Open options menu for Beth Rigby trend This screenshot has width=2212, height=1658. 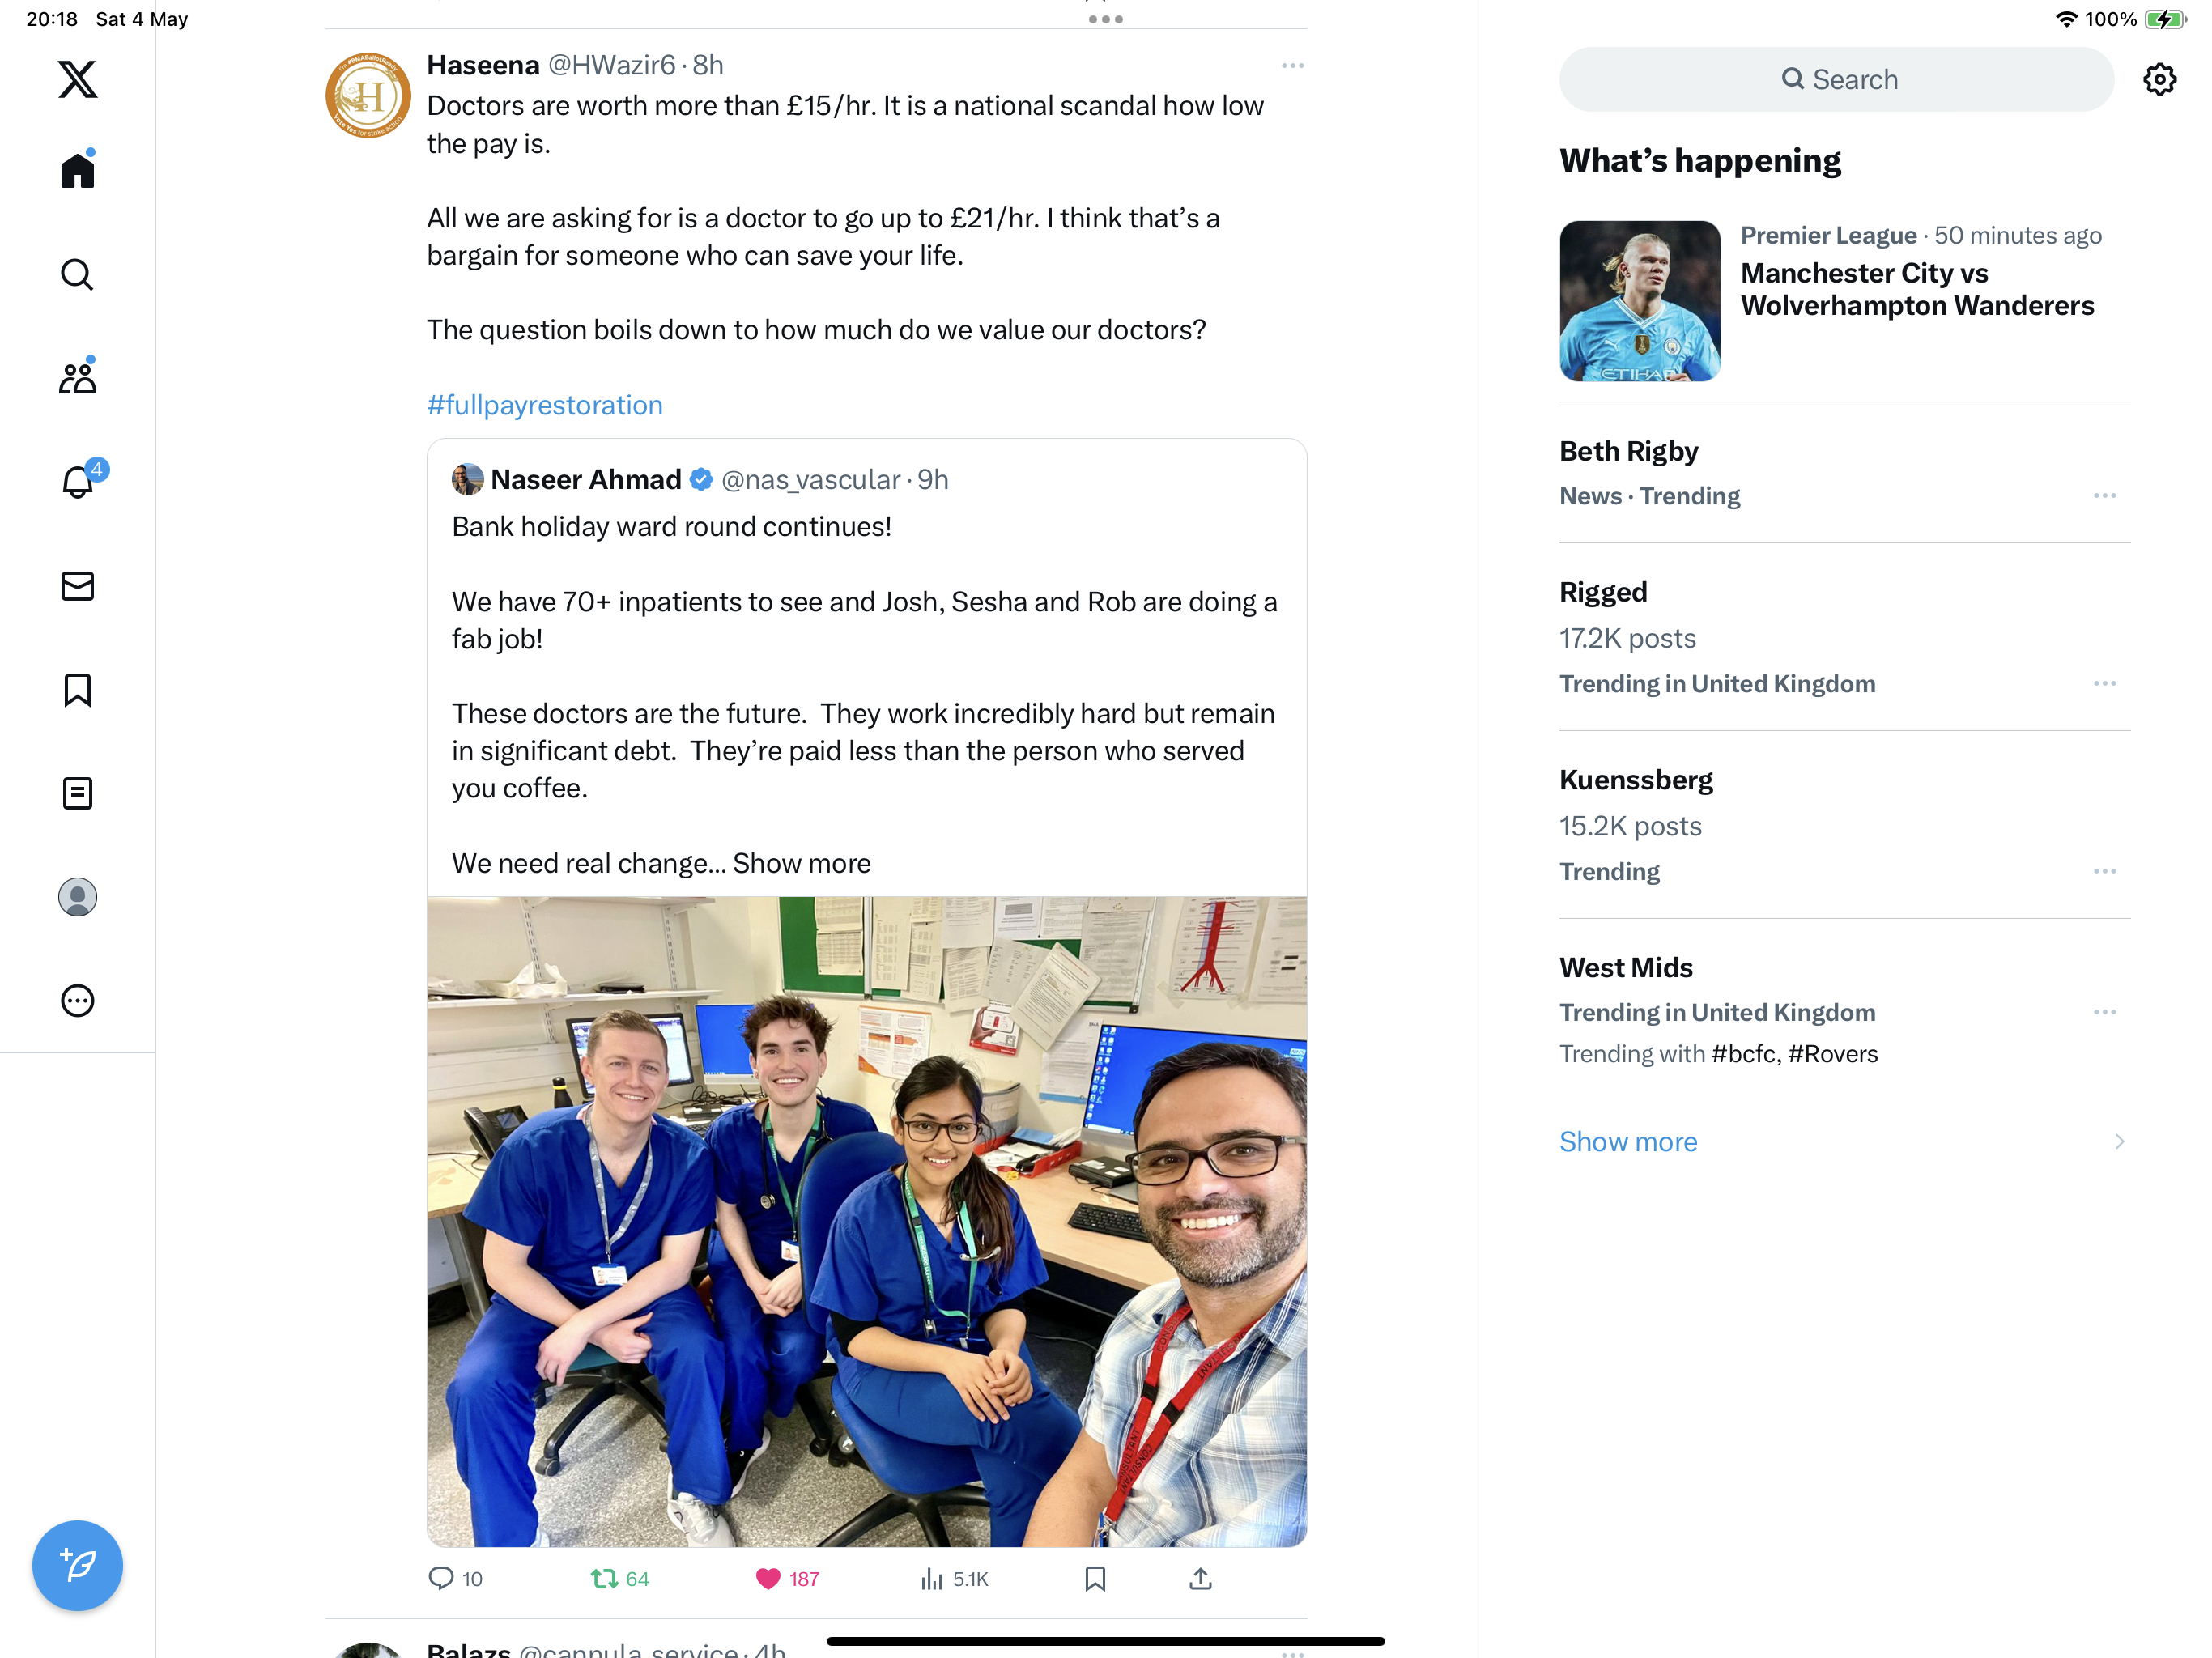2104,496
